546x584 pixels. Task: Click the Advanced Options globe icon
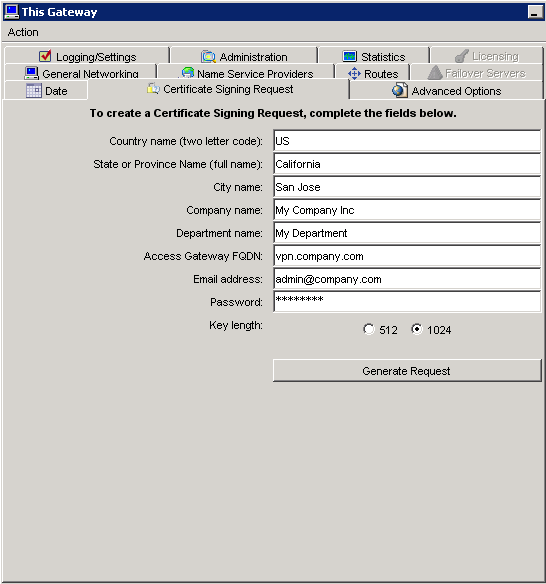click(400, 91)
